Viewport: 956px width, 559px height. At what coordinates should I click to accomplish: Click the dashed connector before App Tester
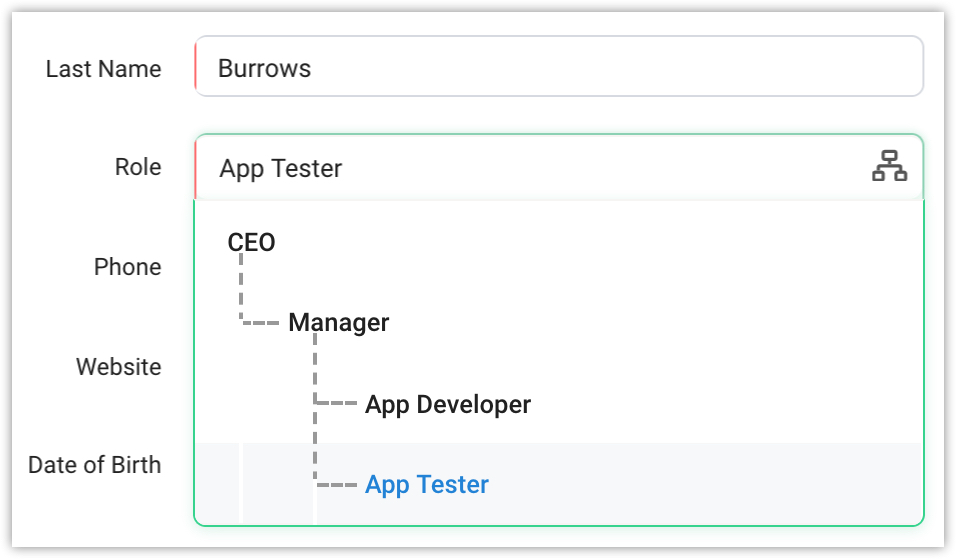(x=337, y=485)
